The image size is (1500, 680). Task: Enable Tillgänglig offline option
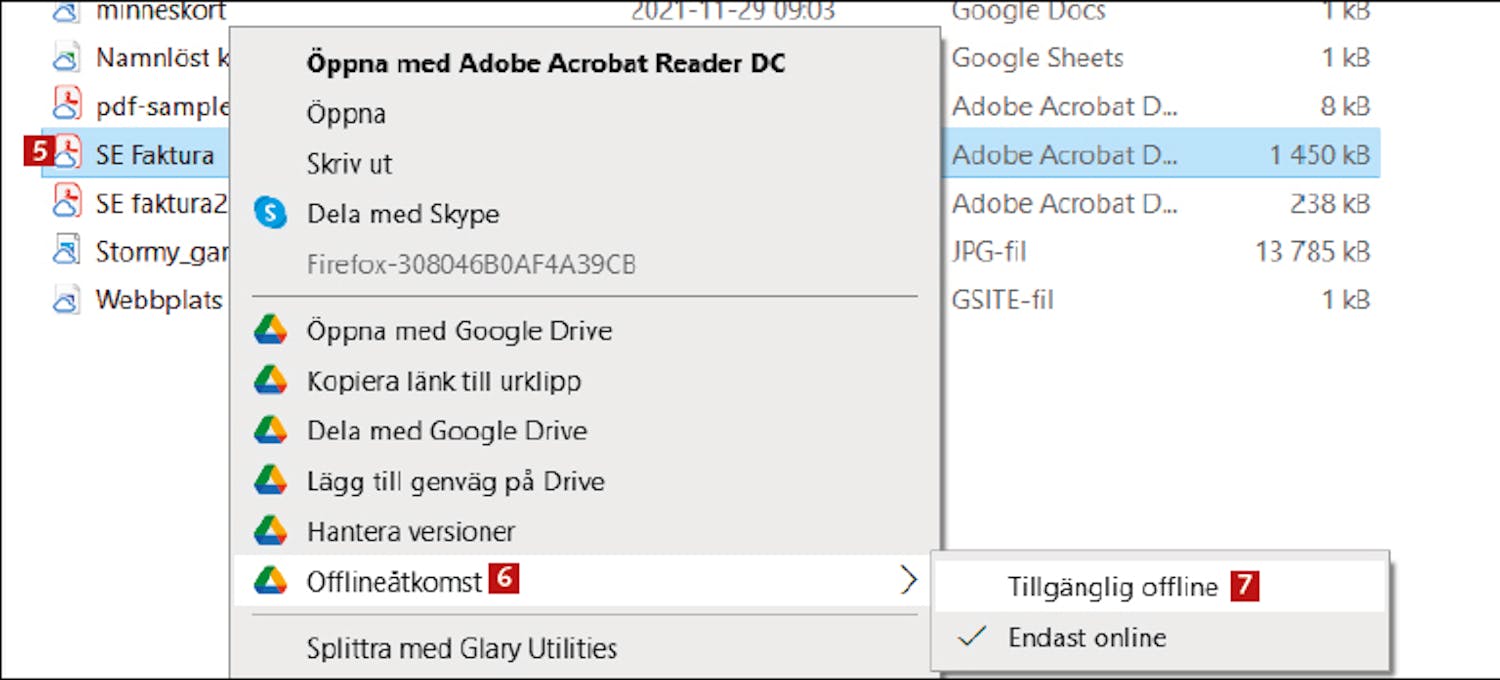click(x=1112, y=587)
